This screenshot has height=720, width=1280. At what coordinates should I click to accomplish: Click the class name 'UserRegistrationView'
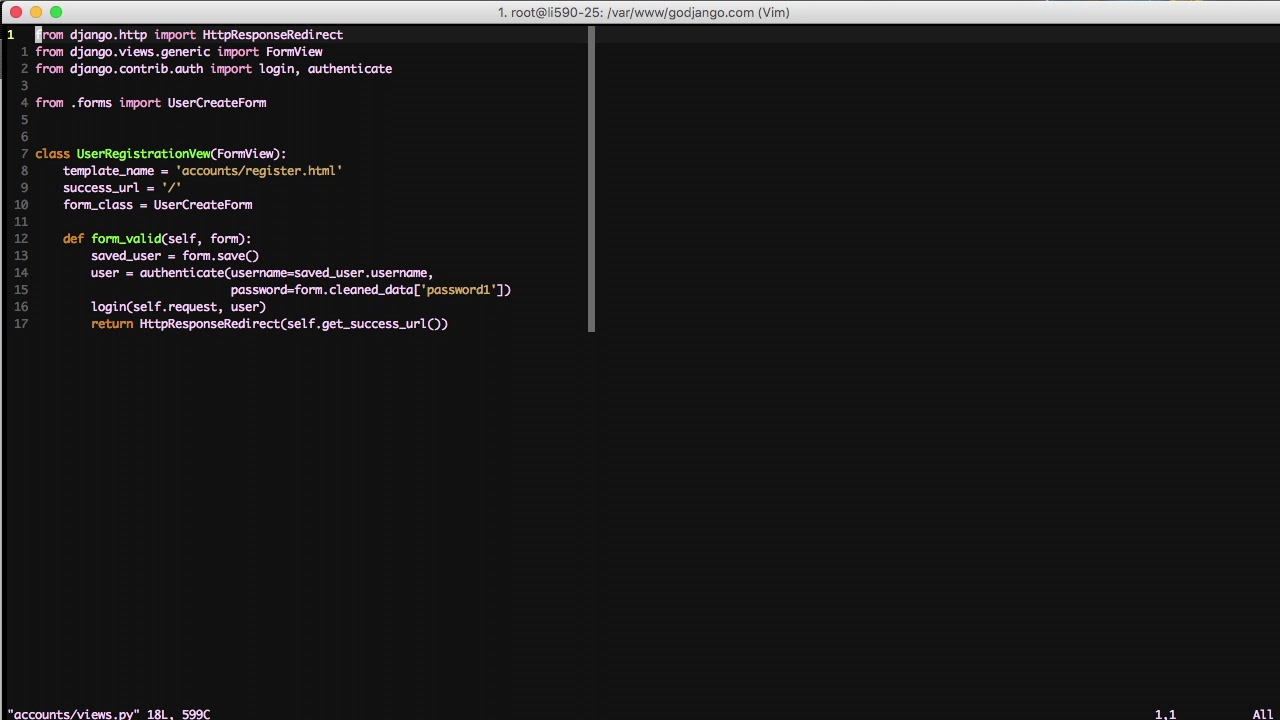tap(143, 154)
